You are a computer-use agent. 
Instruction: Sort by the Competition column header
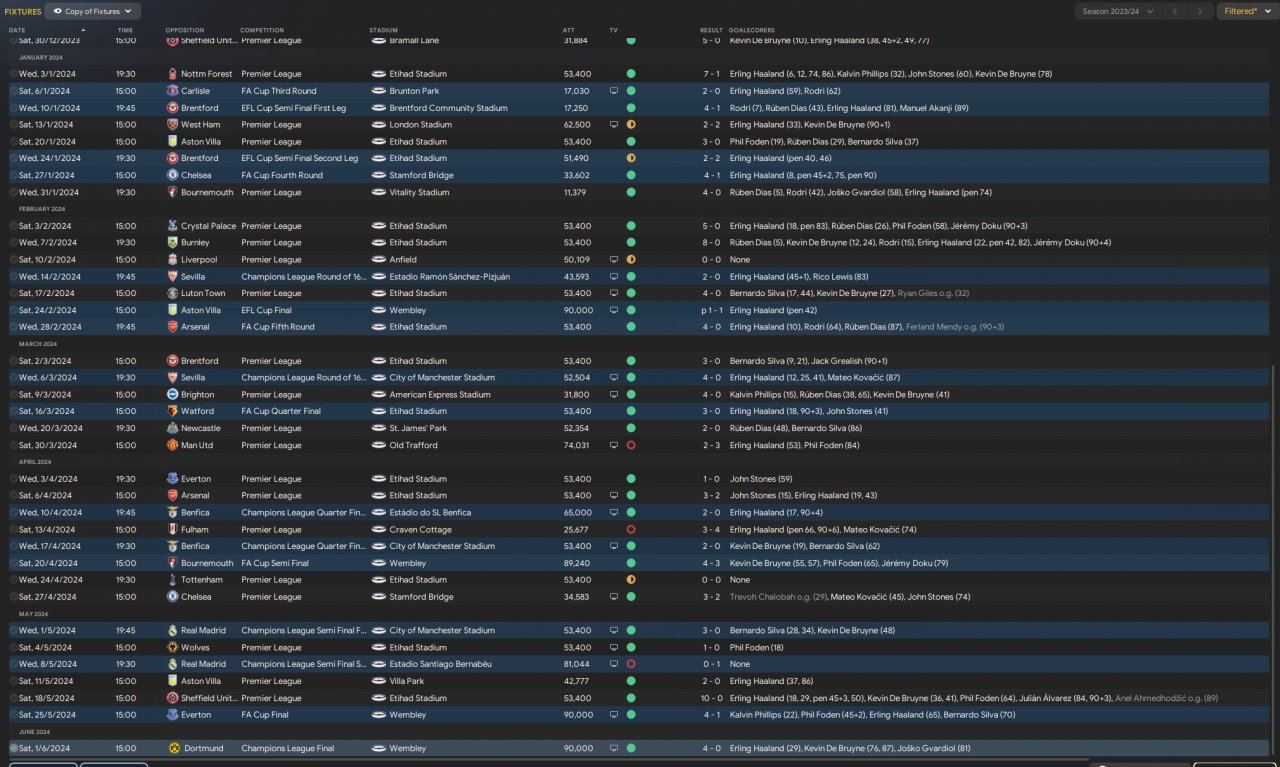click(262, 30)
